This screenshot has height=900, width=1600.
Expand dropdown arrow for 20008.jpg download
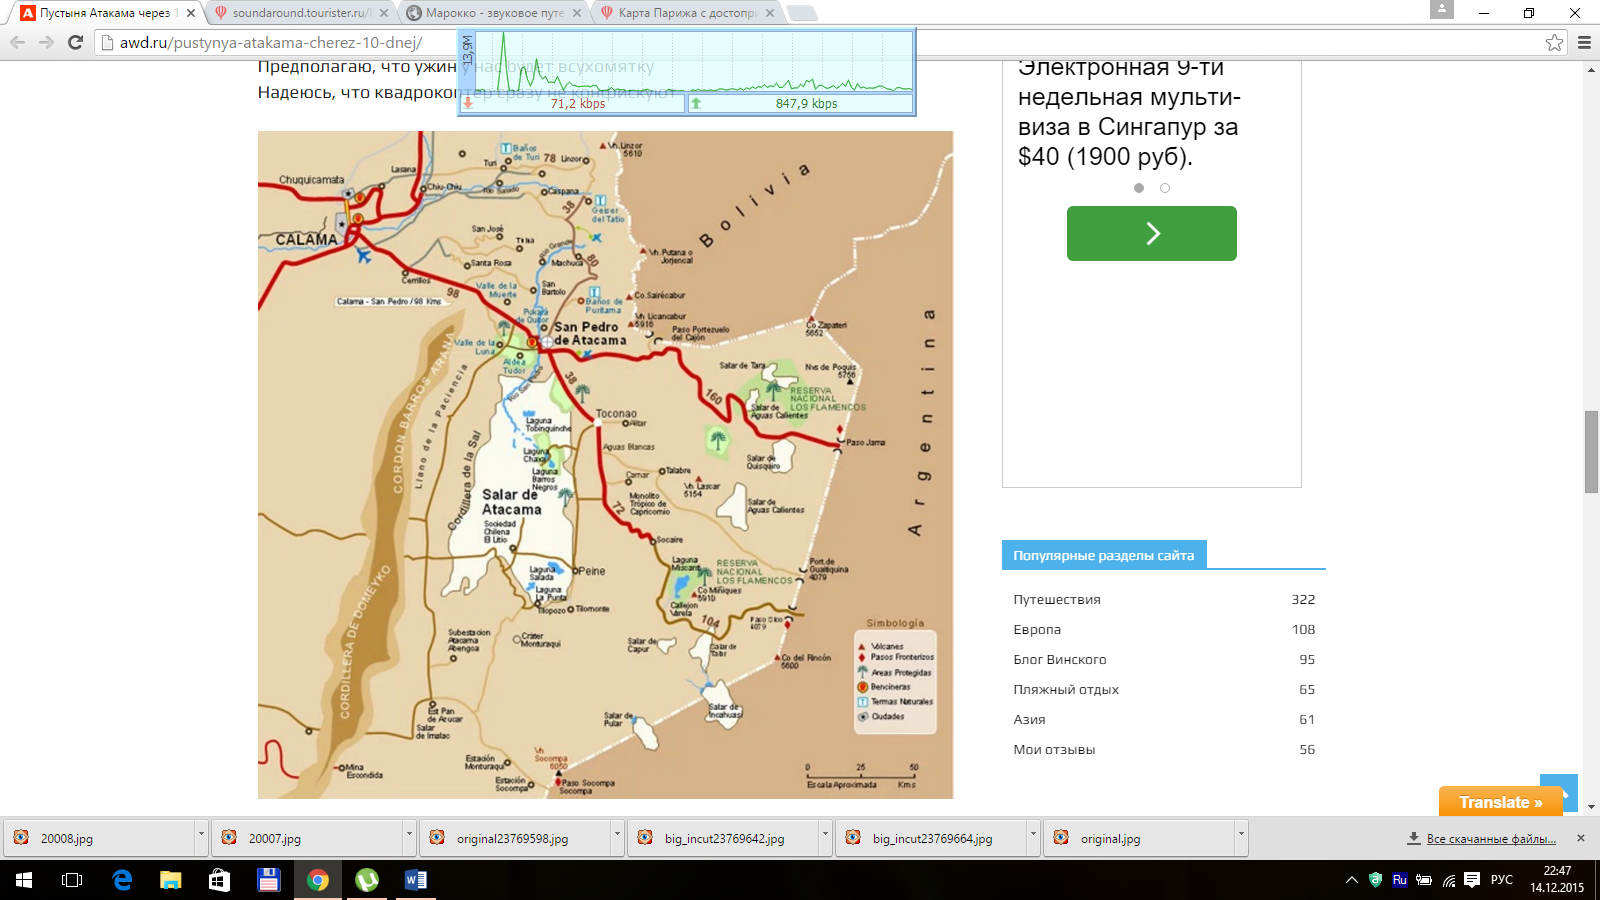tap(201, 838)
